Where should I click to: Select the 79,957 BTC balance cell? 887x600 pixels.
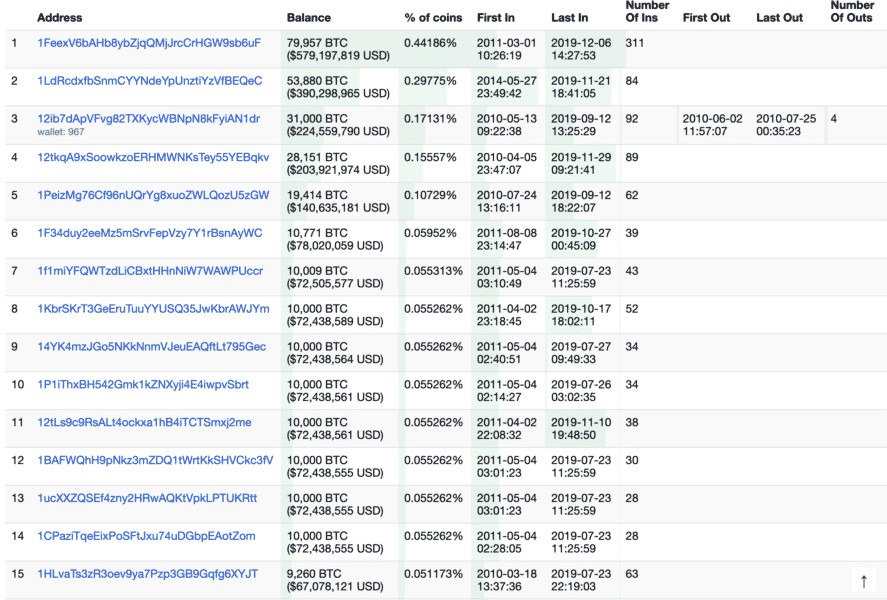pyautogui.click(x=338, y=49)
